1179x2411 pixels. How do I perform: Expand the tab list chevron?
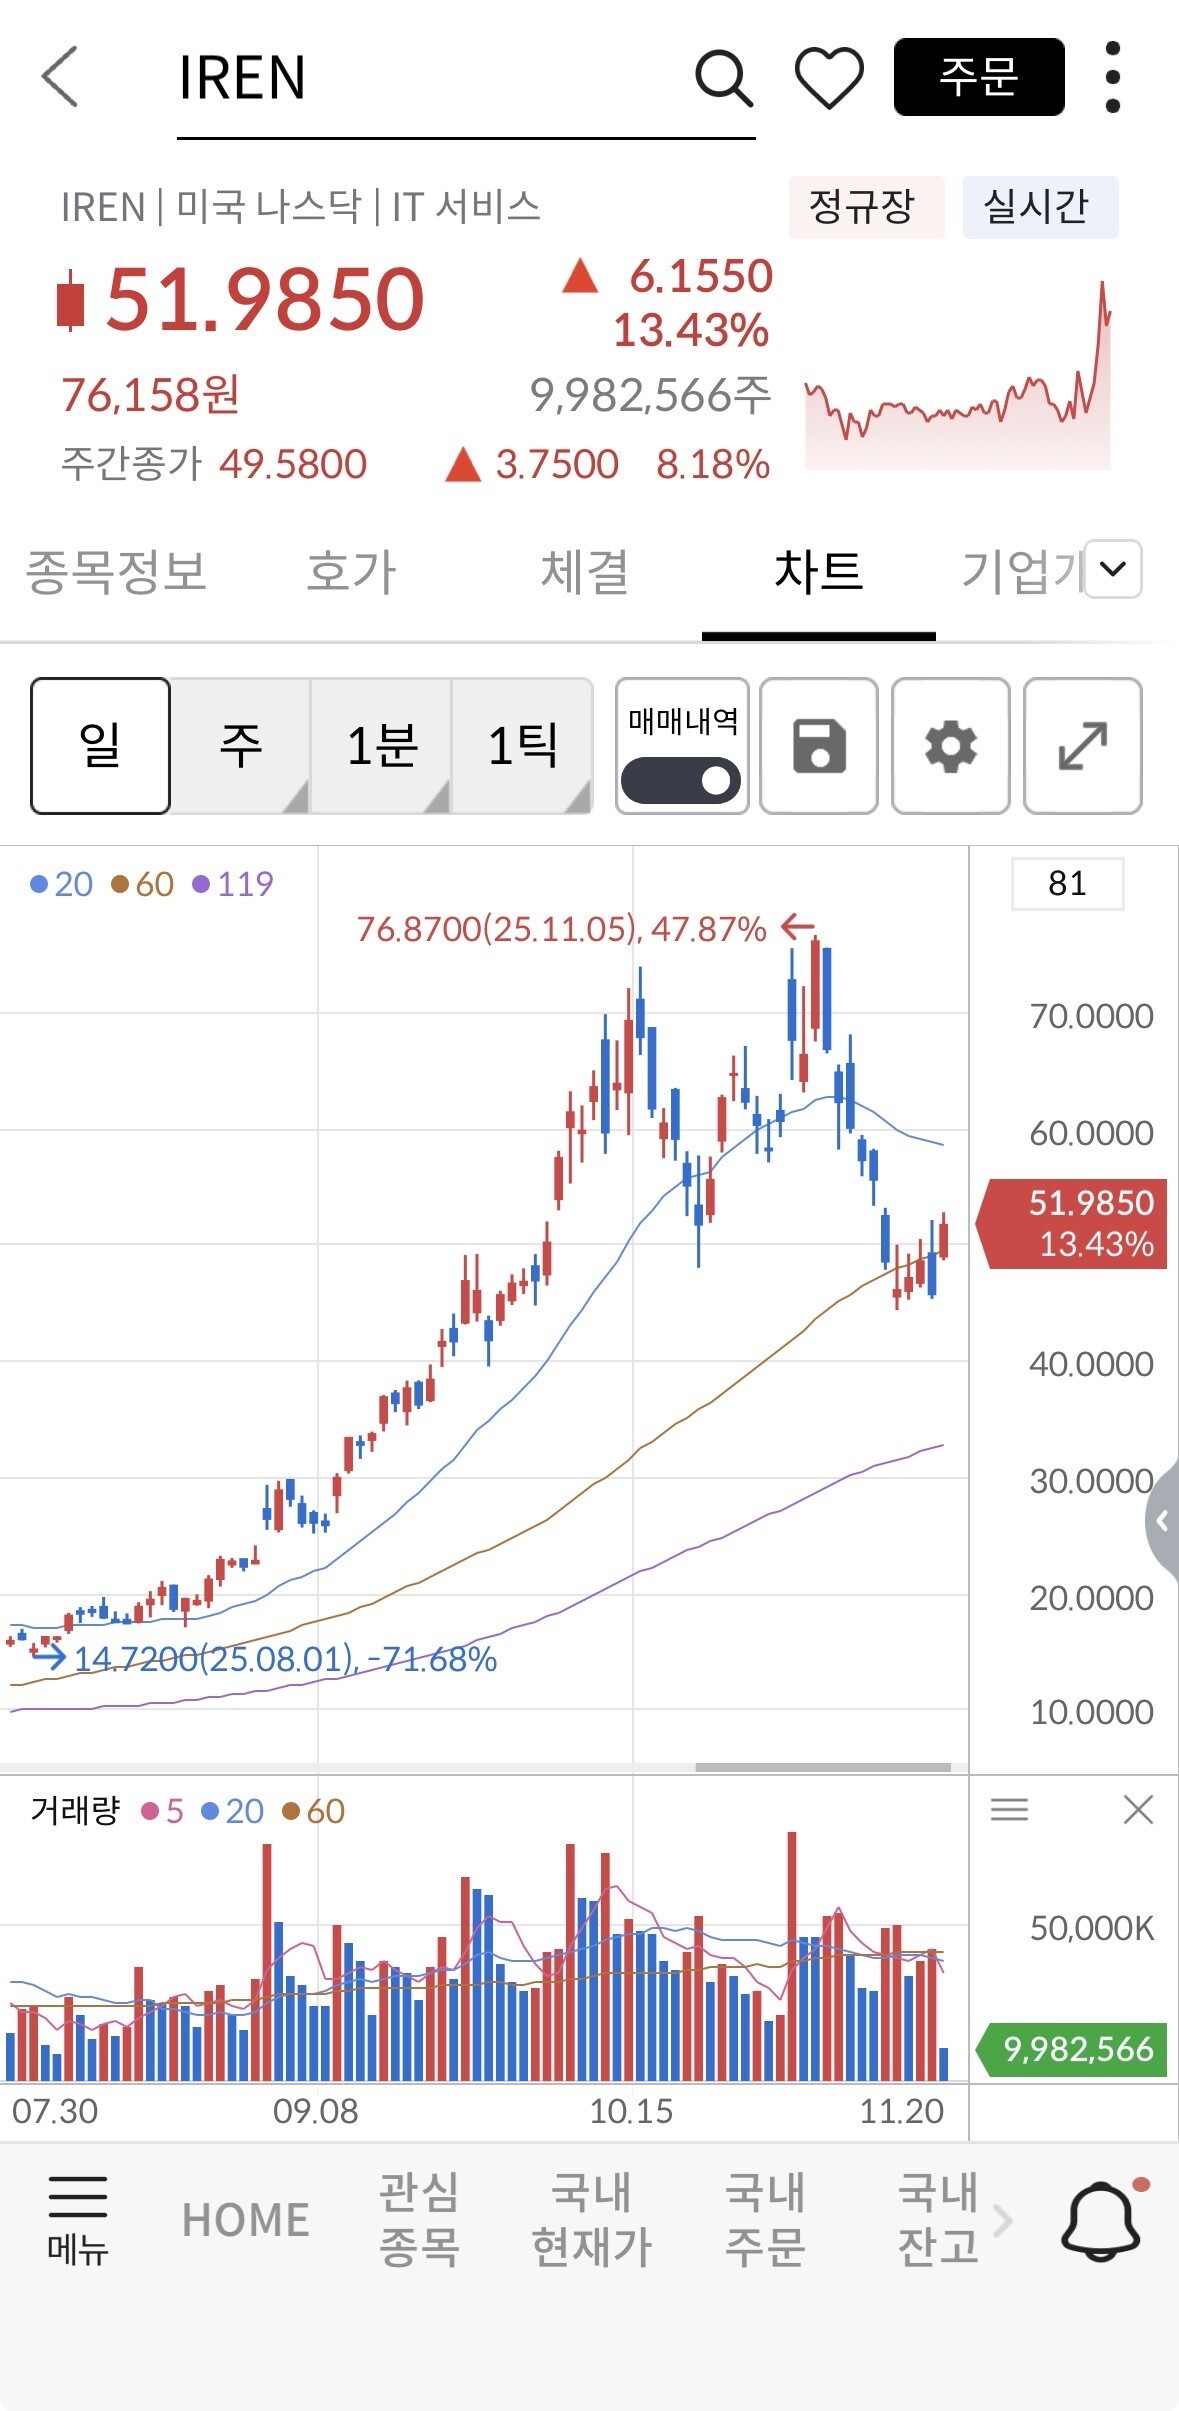(1112, 569)
